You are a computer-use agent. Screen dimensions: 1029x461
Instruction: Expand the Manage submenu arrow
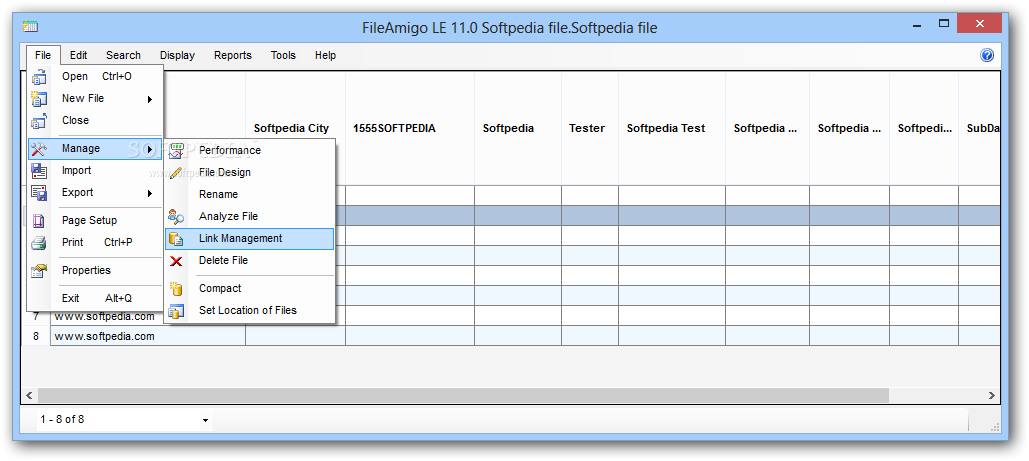click(150, 149)
